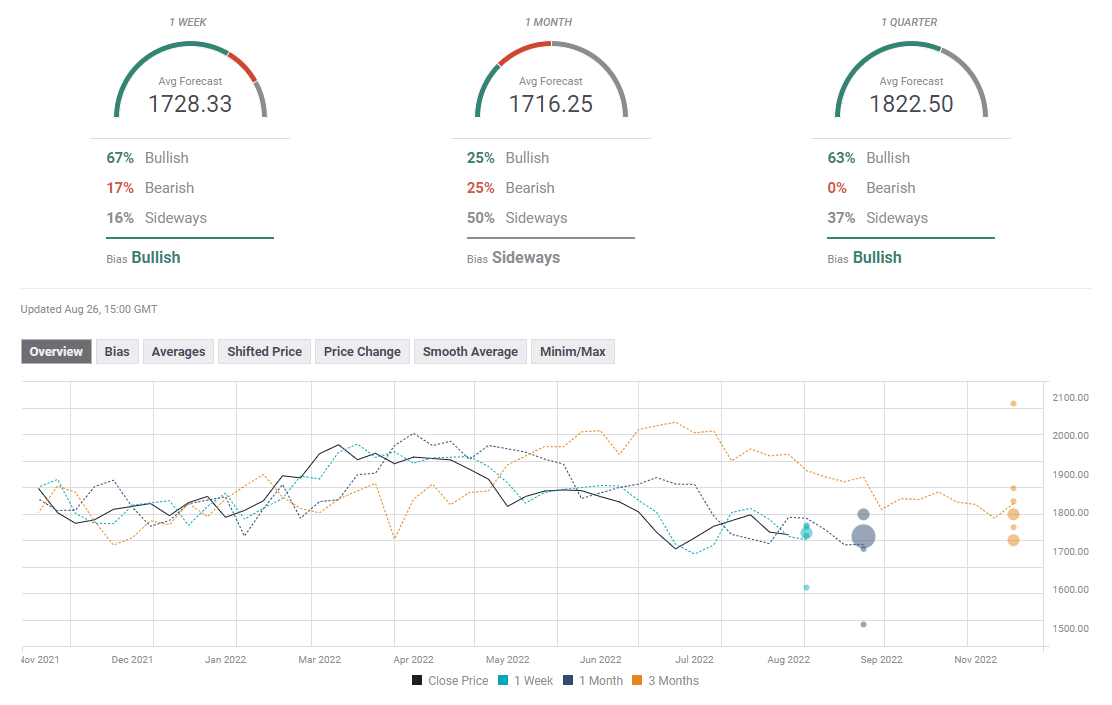The image size is (1112, 705).
Task: Select the Averages tab
Action: tap(178, 352)
